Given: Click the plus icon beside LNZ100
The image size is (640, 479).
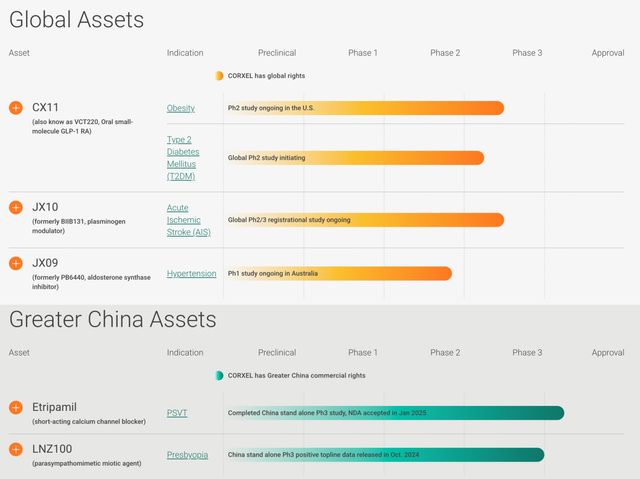Looking at the screenshot, I should coord(15,449).
